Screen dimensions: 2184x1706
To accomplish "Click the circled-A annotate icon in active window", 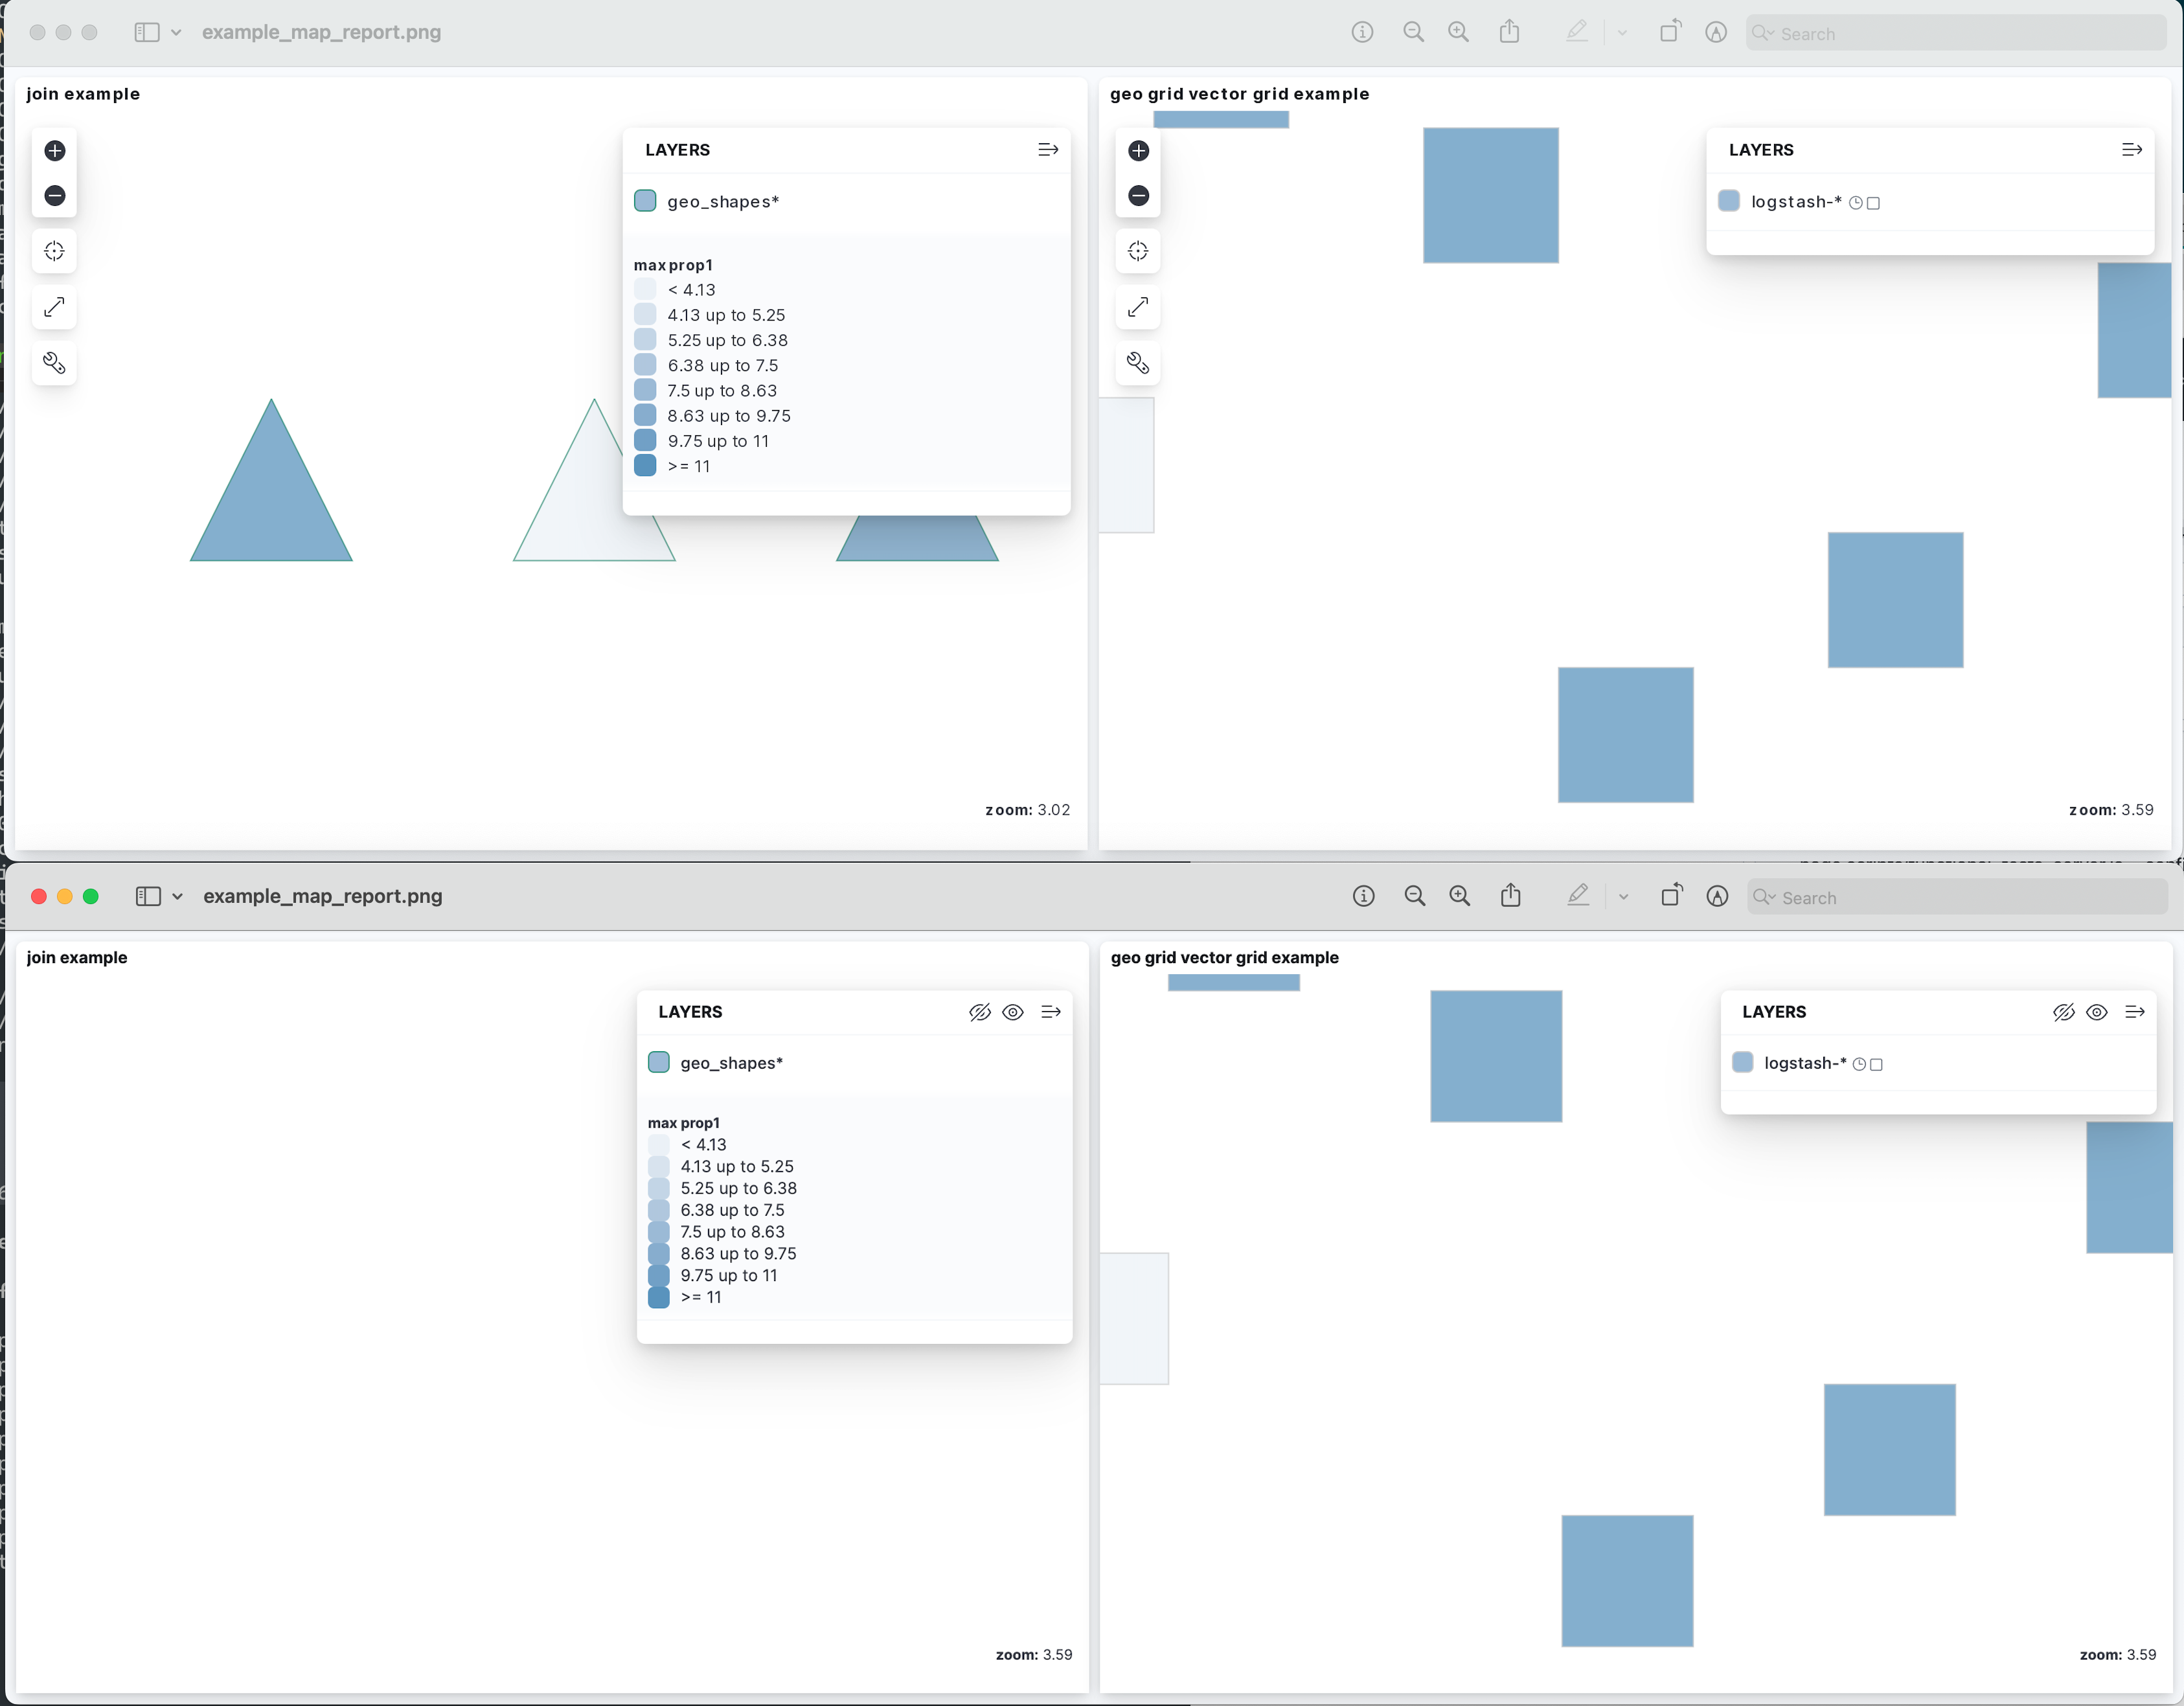I will [x=1717, y=896].
